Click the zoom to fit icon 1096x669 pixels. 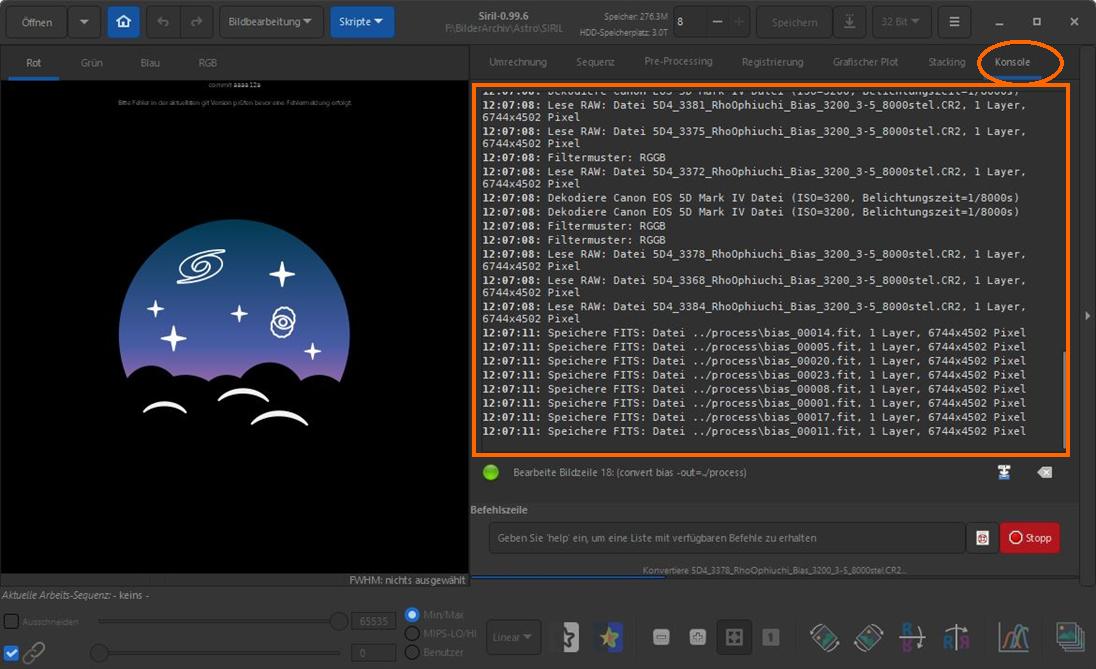(733, 637)
